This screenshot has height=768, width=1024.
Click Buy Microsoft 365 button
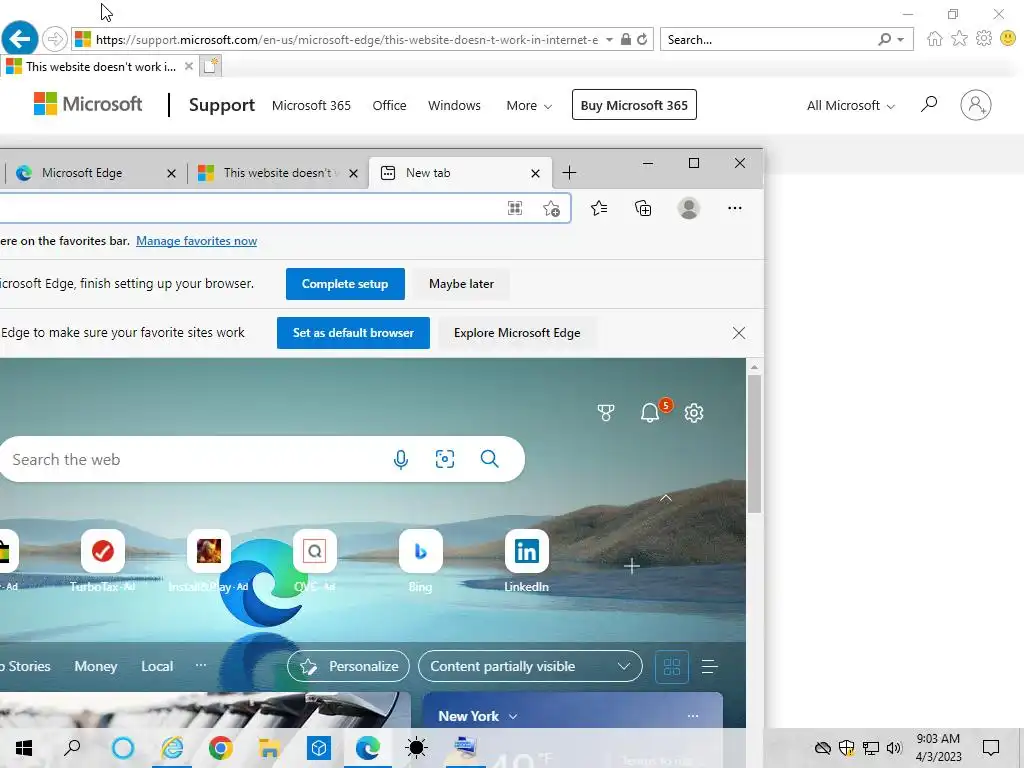[634, 104]
